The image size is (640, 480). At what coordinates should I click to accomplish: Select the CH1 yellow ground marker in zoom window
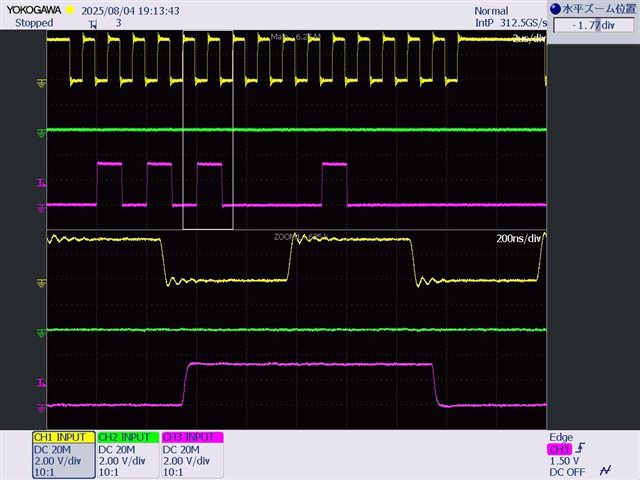(41, 283)
